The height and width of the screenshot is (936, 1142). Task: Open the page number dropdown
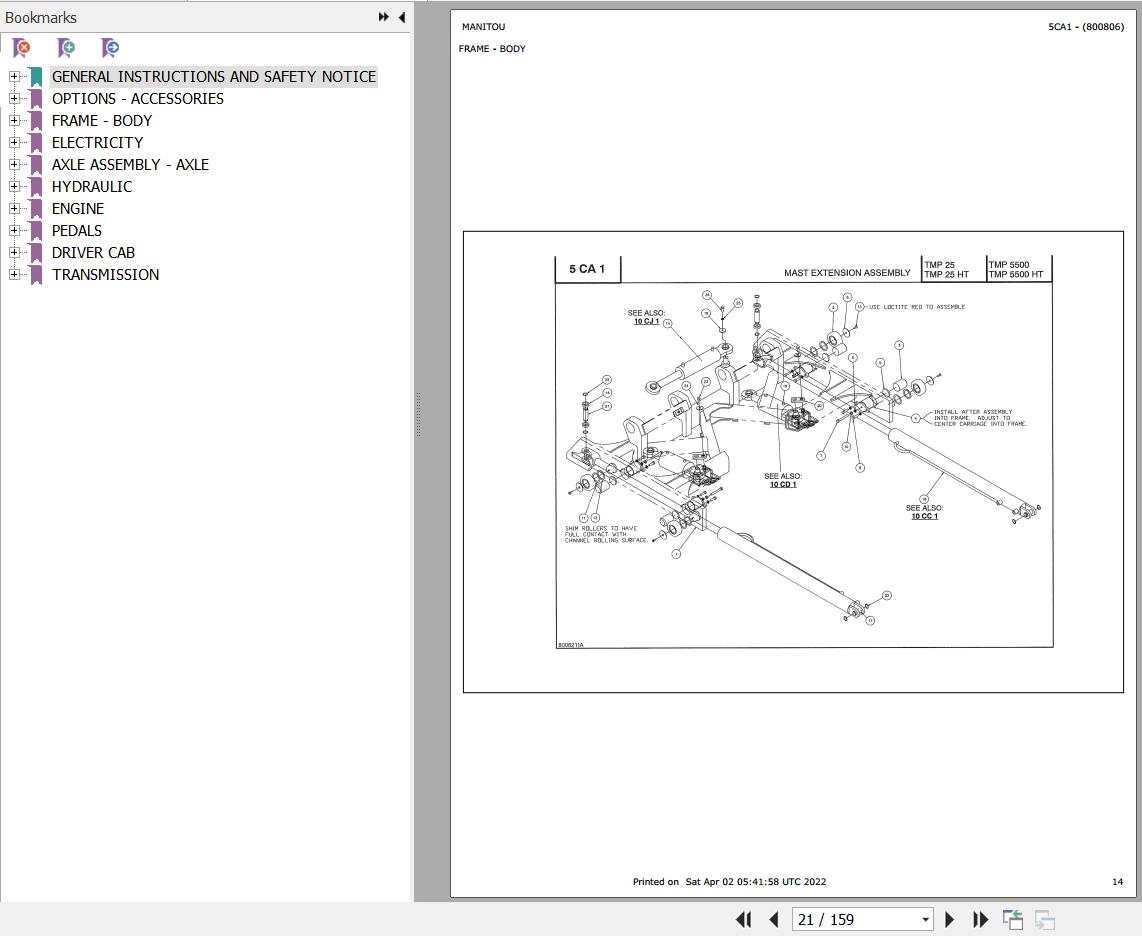click(x=926, y=918)
